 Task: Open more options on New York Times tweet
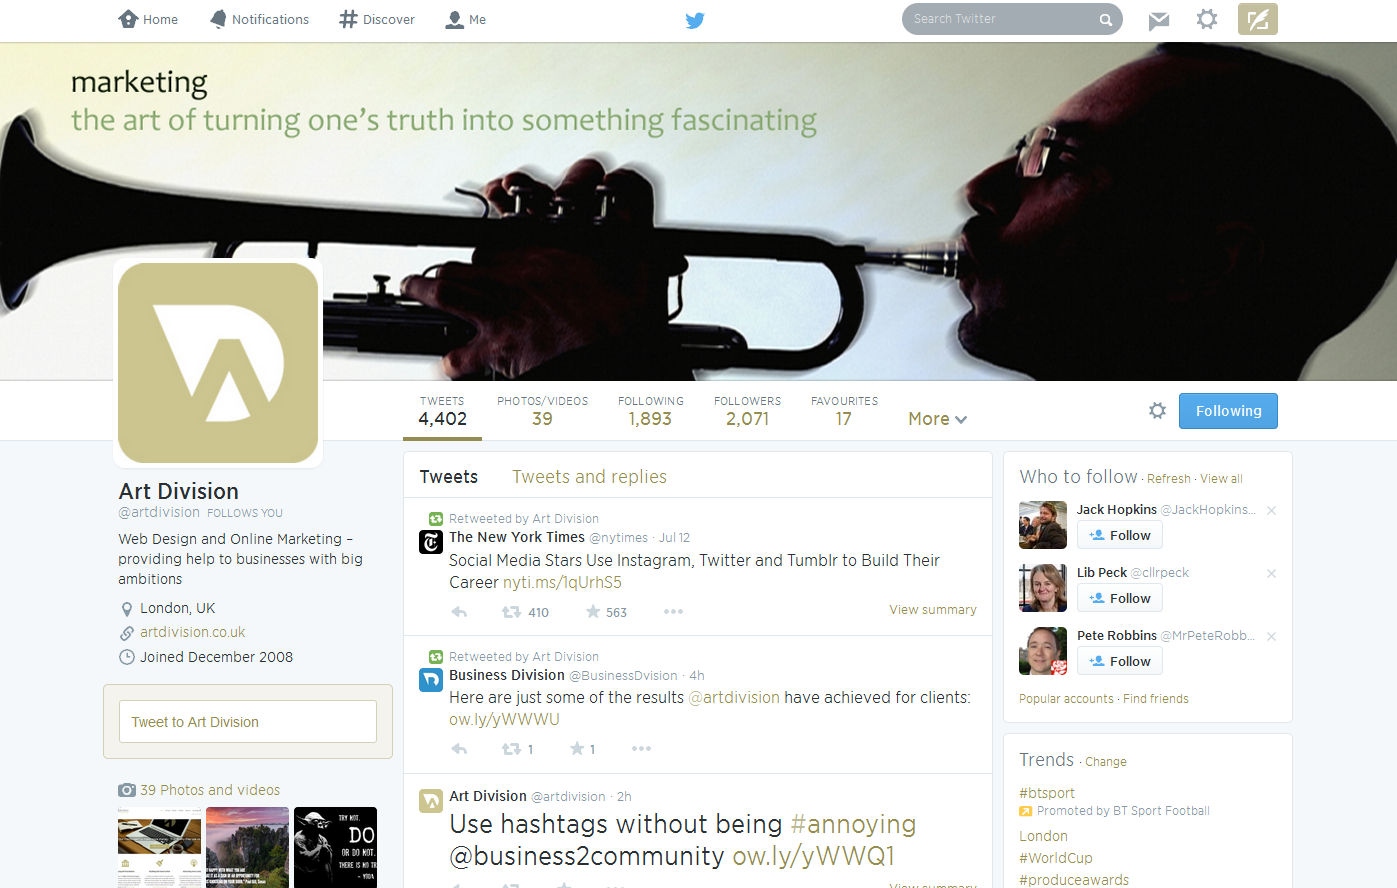click(673, 611)
